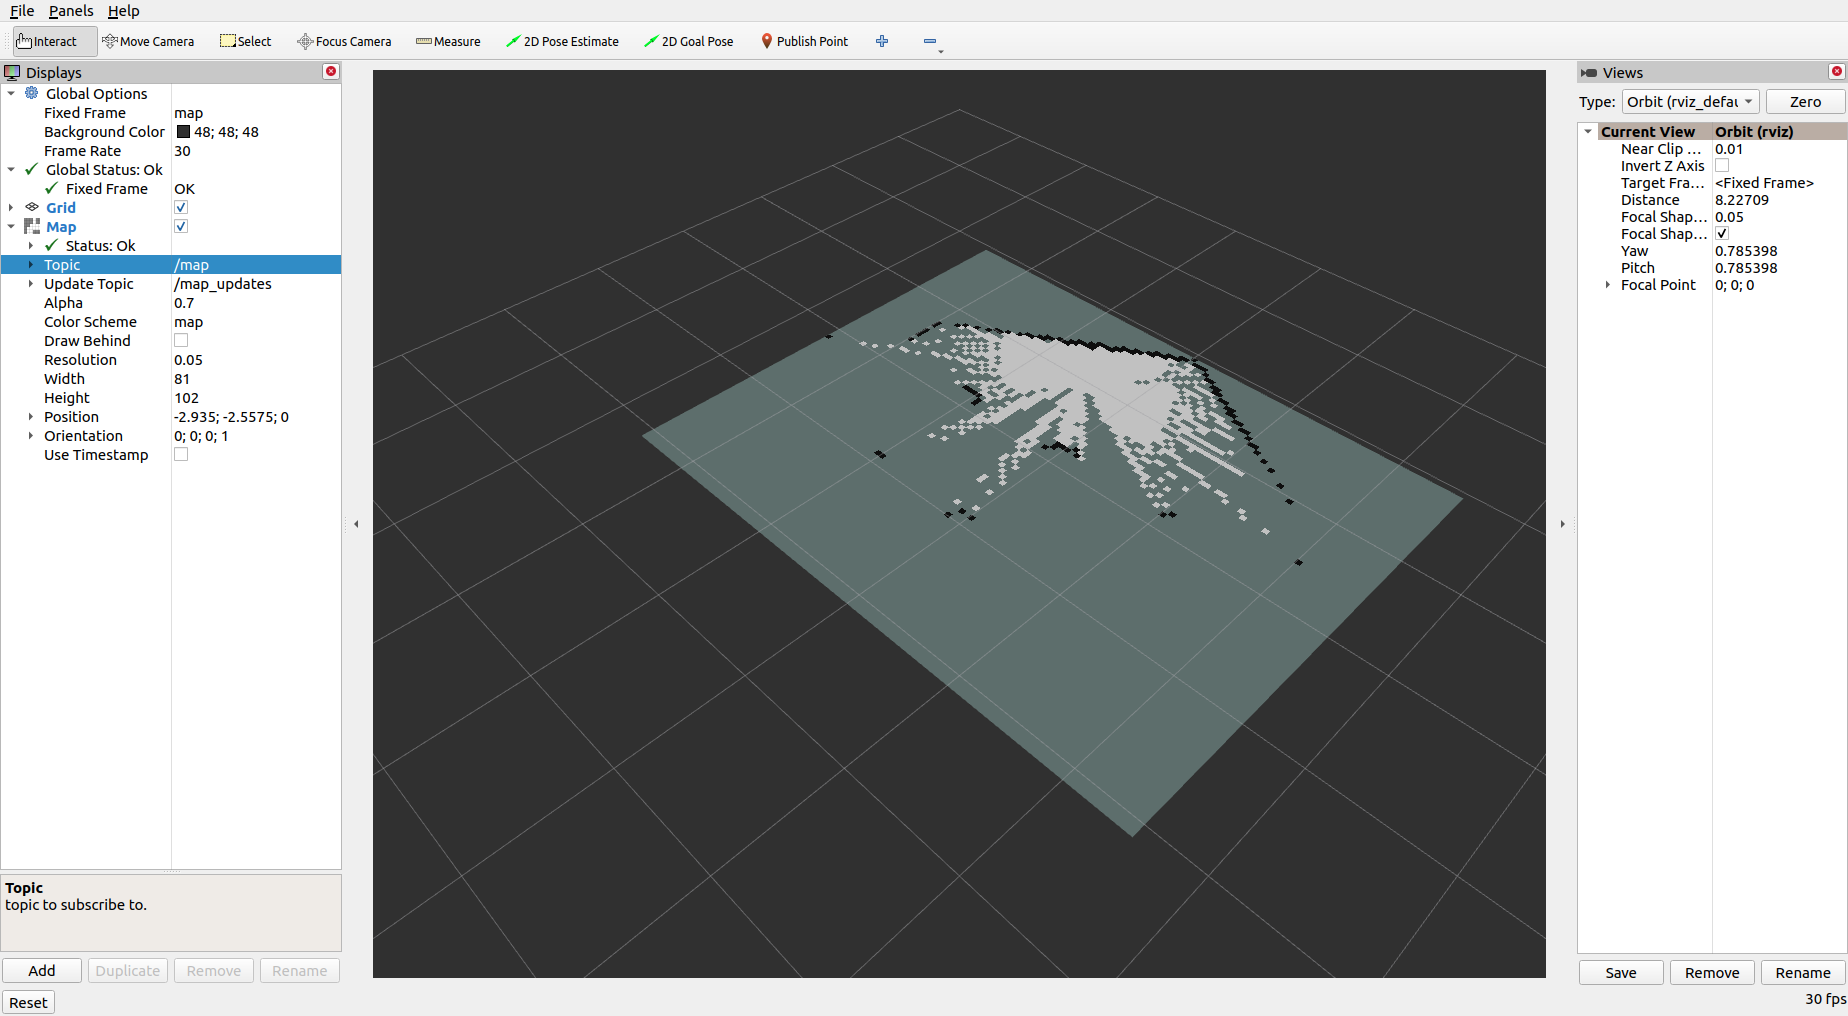Activate the Publish Point tool
1848x1016 pixels.
[804, 41]
